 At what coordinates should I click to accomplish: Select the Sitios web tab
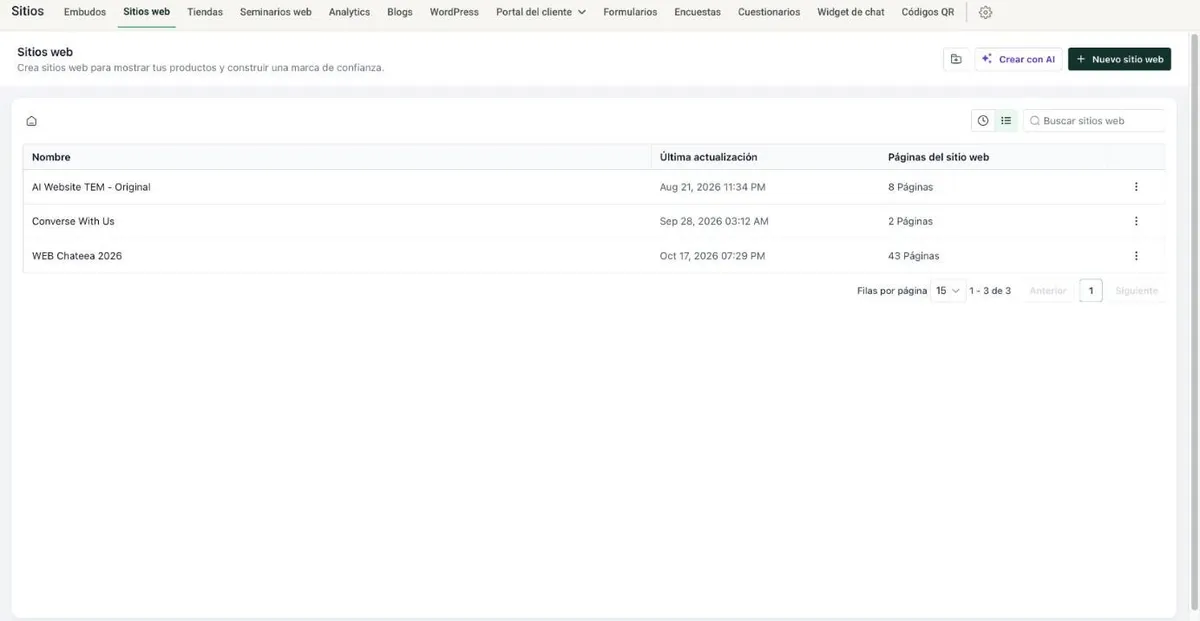pos(147,12)
